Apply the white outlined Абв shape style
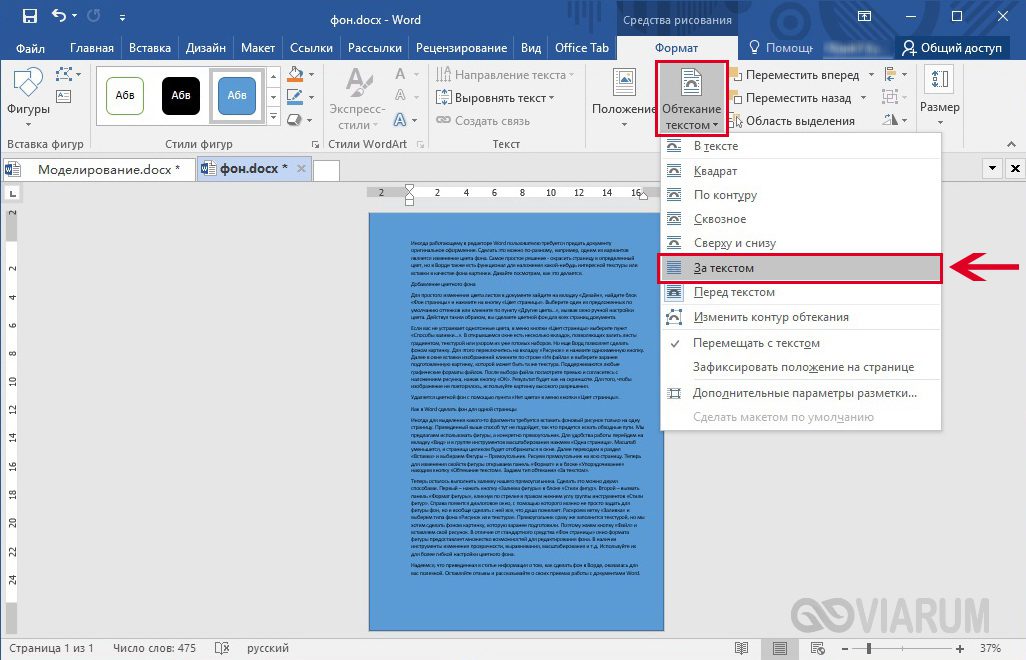Viewport: 1026px width, 660px height. point(125,96)
